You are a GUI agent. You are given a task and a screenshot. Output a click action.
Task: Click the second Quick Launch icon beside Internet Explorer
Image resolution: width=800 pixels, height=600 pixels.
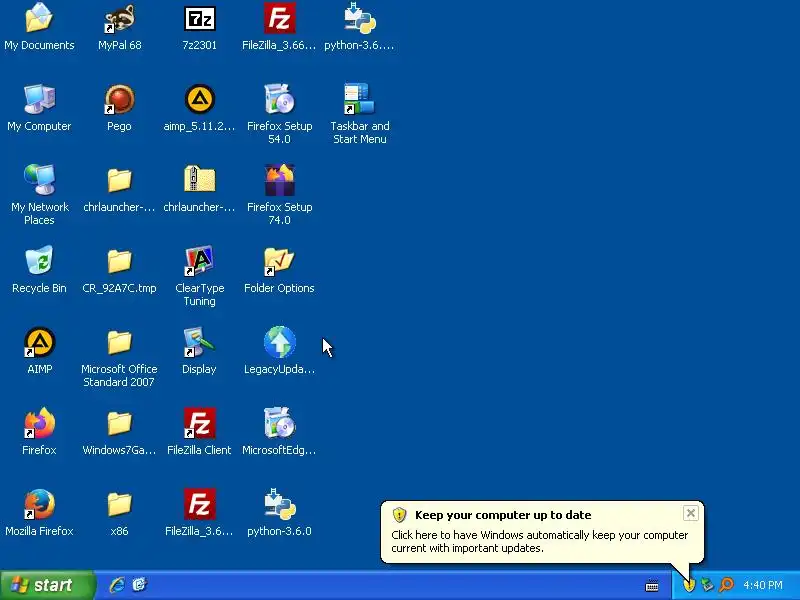tap(139, 585)
